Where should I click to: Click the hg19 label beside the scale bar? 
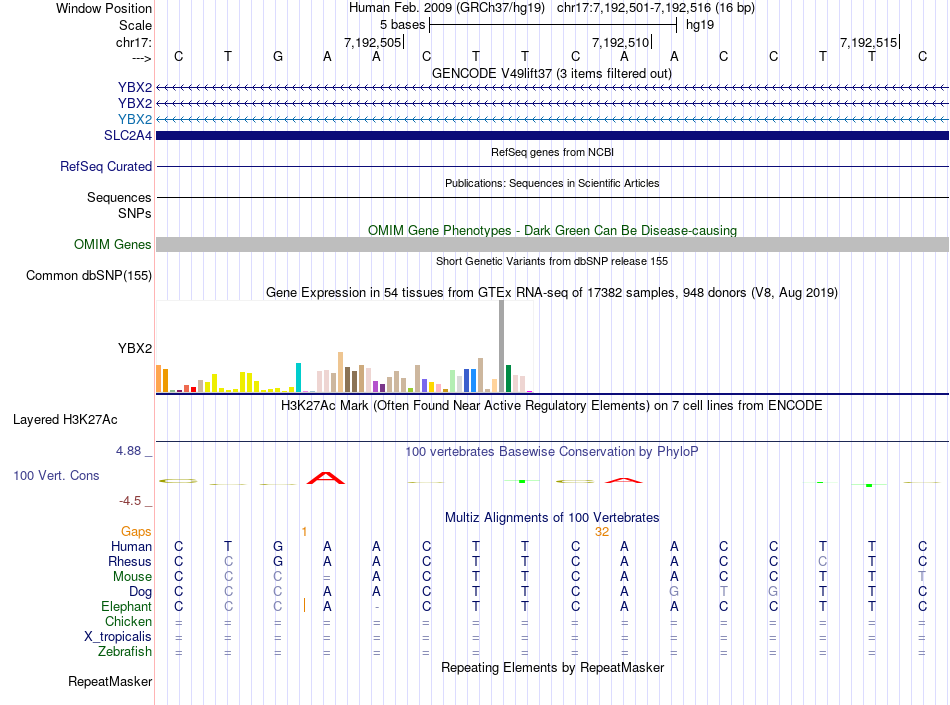coord(700,25)
